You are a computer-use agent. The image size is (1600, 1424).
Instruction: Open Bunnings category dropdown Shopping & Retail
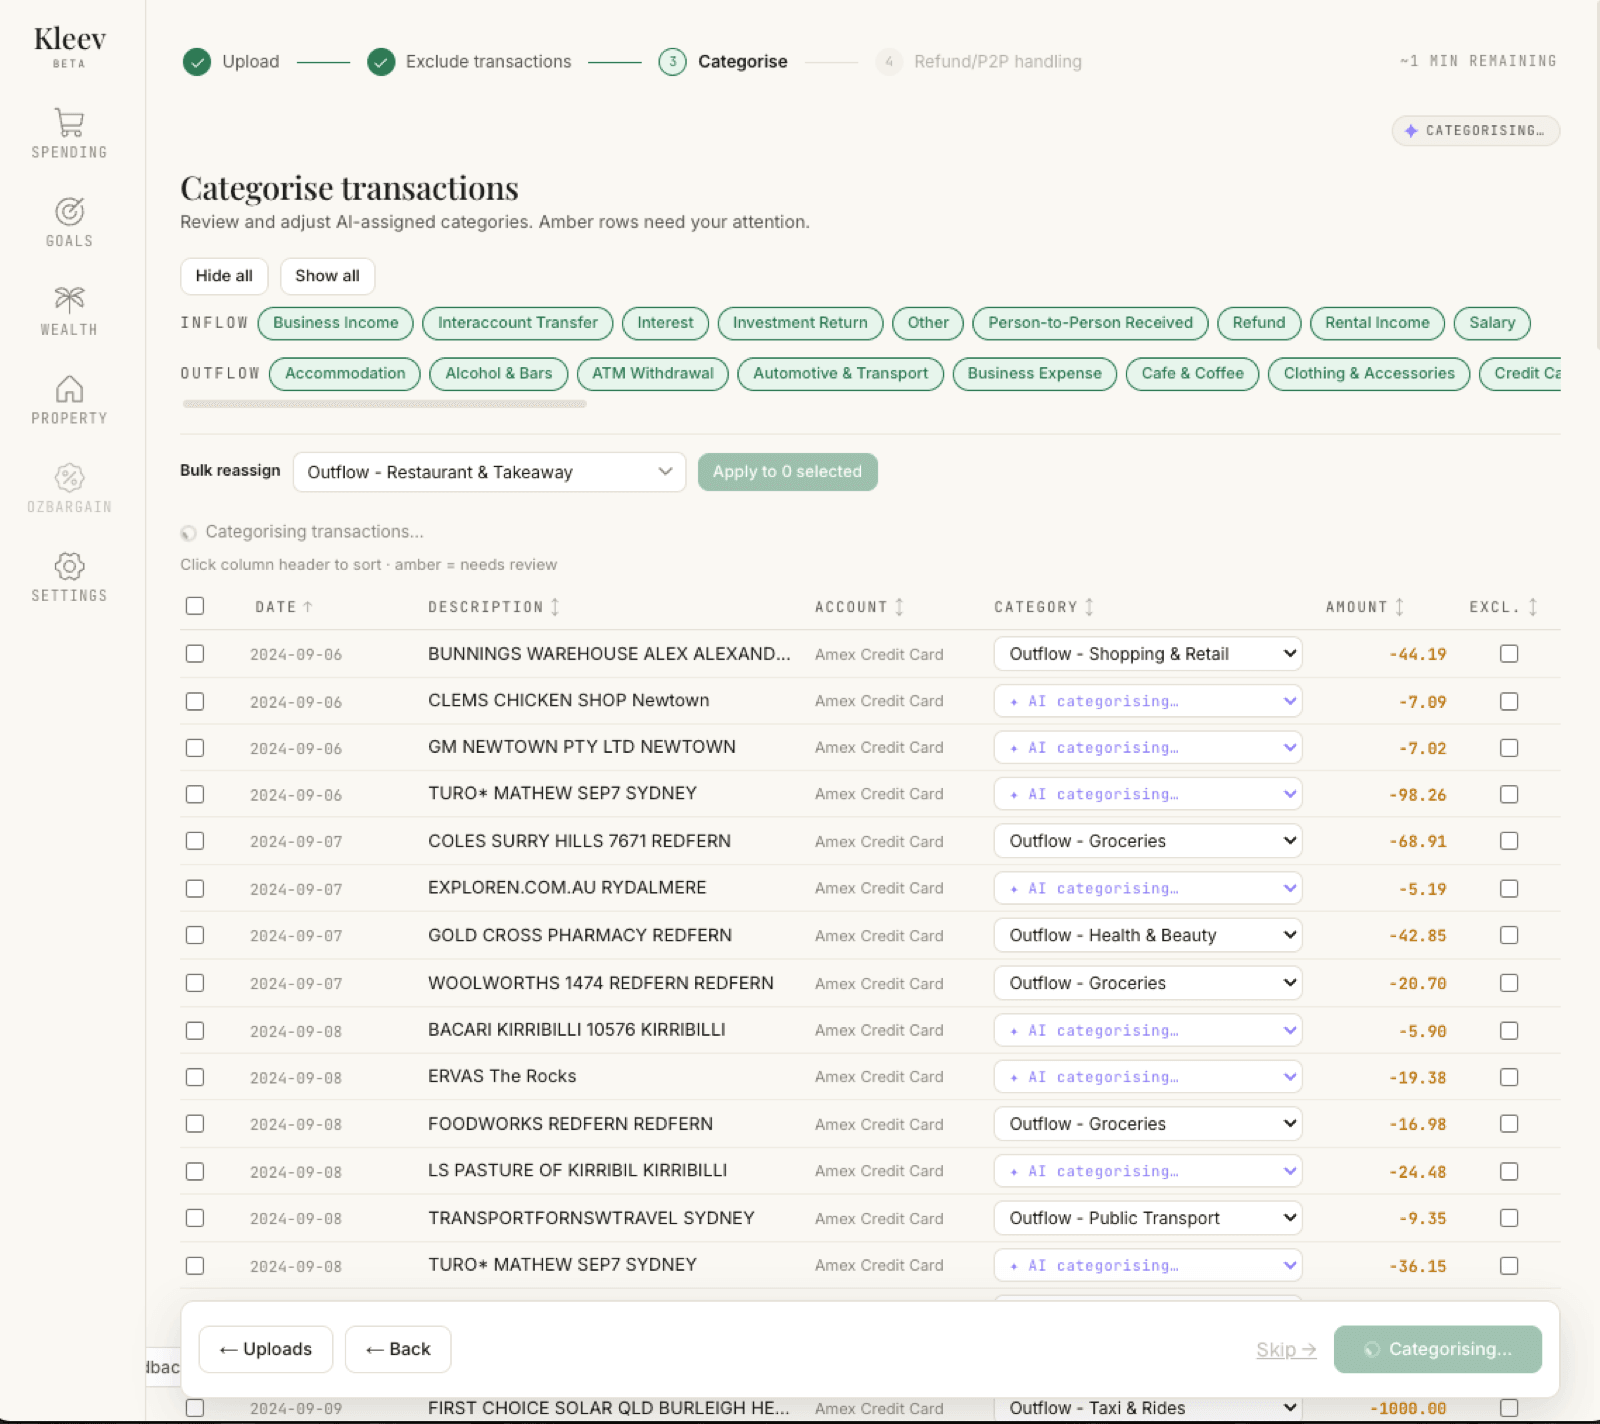(1148, 654)
